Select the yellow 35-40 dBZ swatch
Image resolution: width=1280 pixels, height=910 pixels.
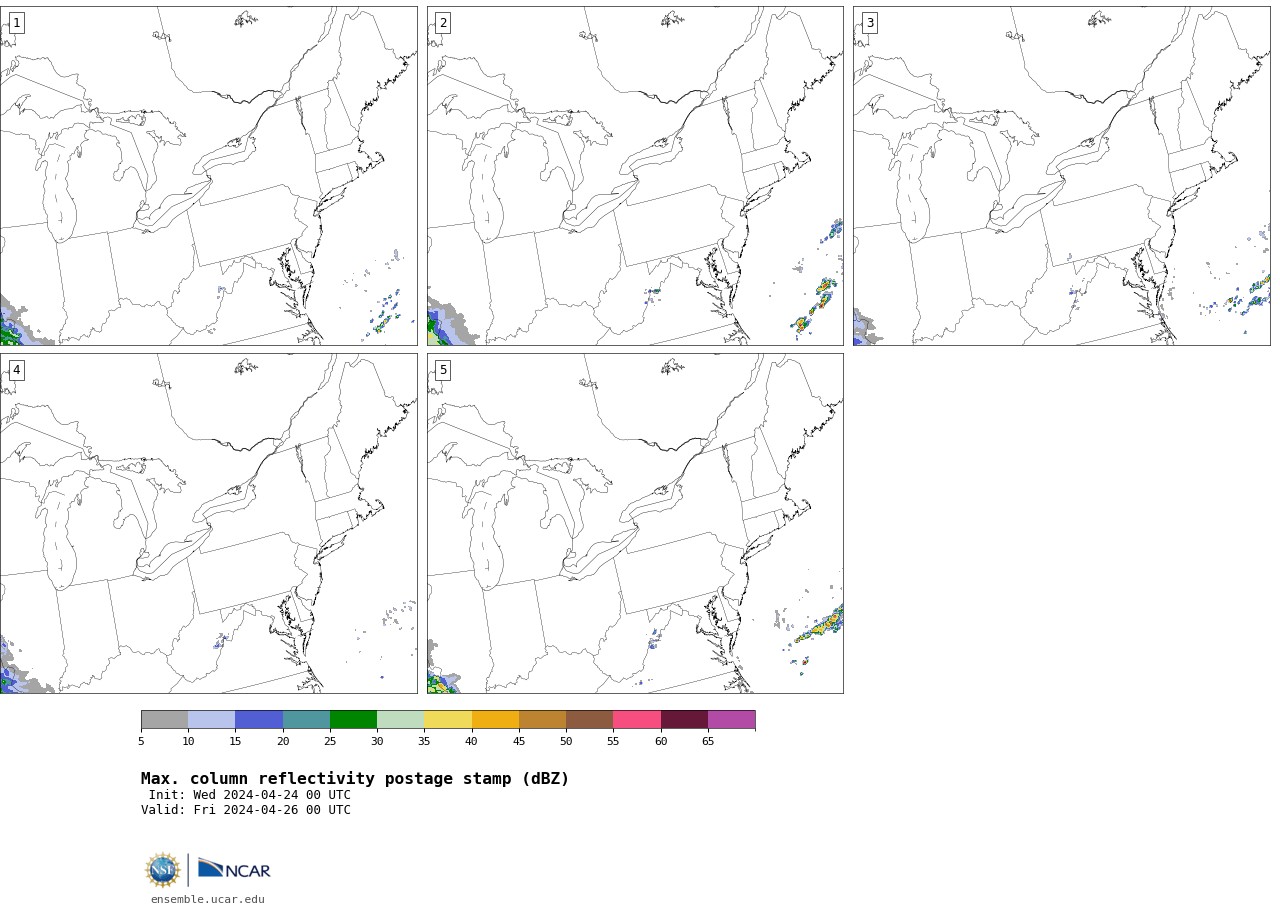448,720
